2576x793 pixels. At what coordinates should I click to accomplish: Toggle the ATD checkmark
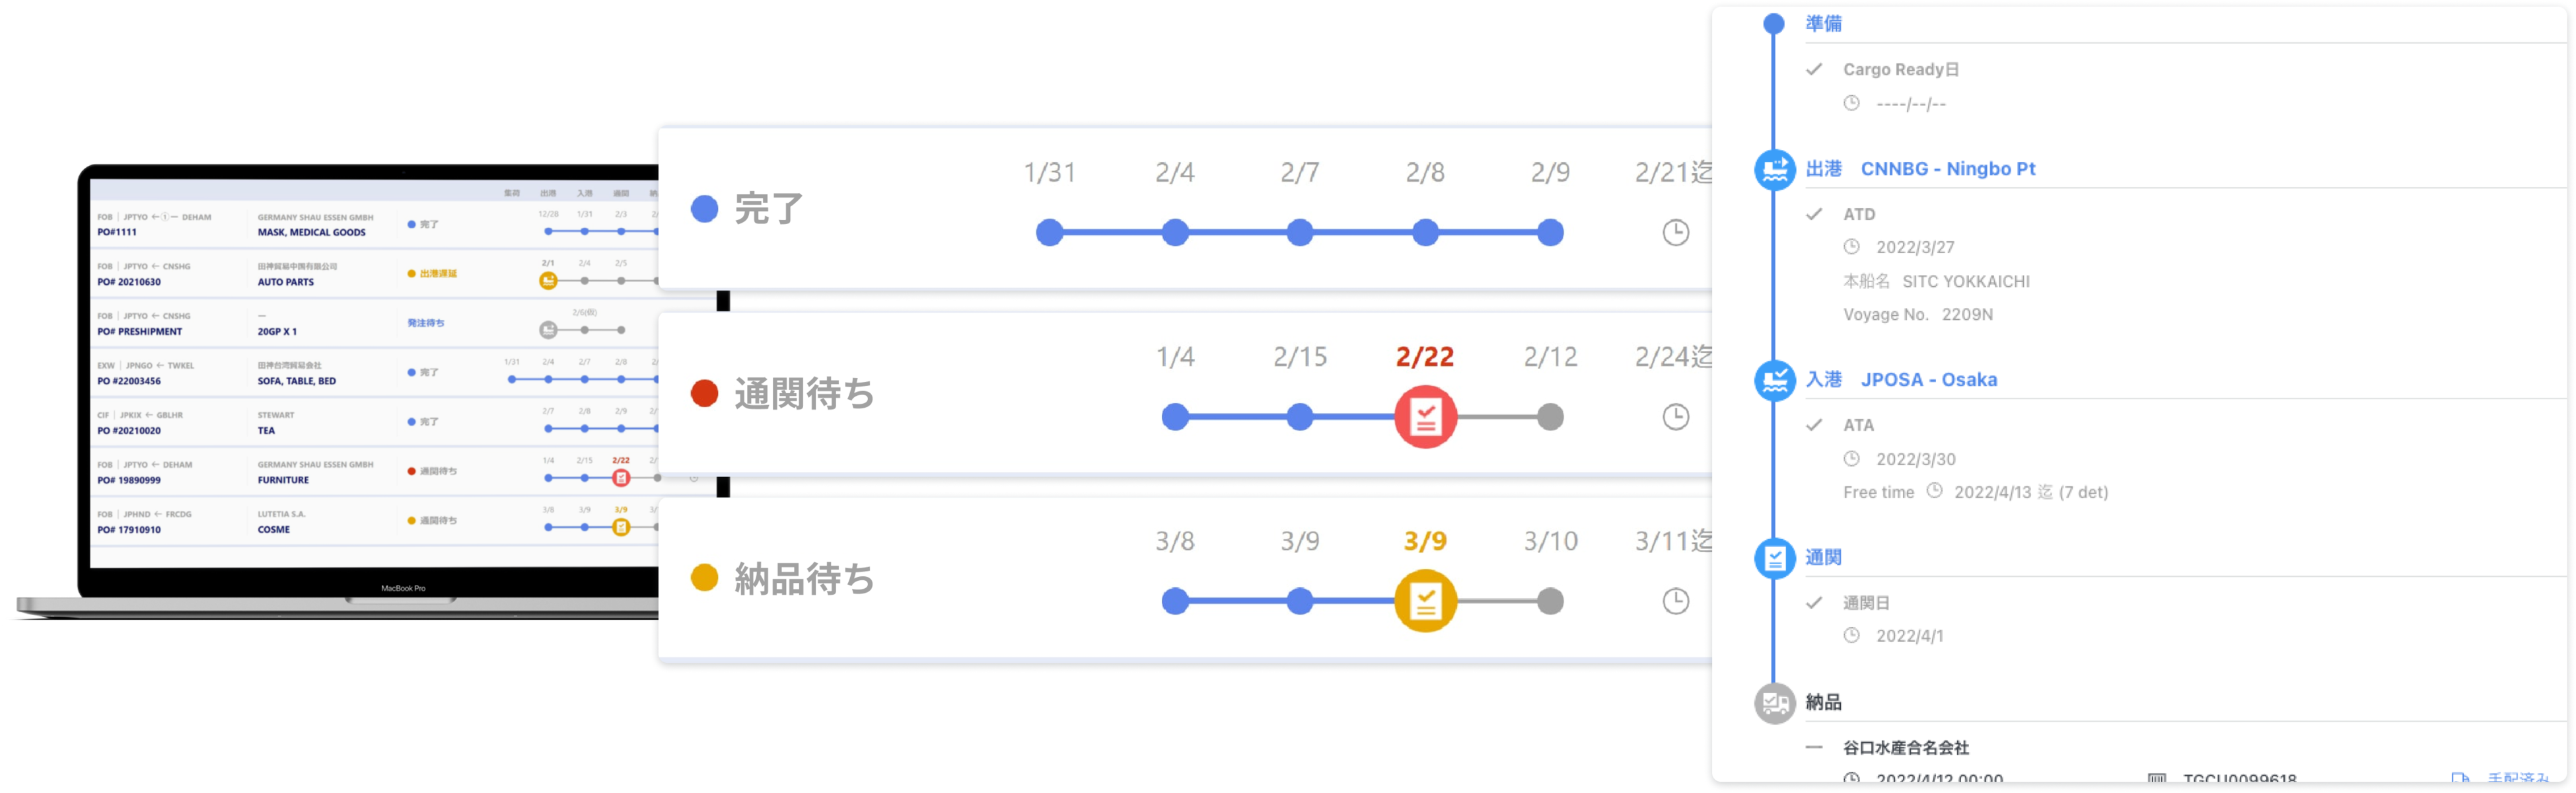[x=1814, y=214]
